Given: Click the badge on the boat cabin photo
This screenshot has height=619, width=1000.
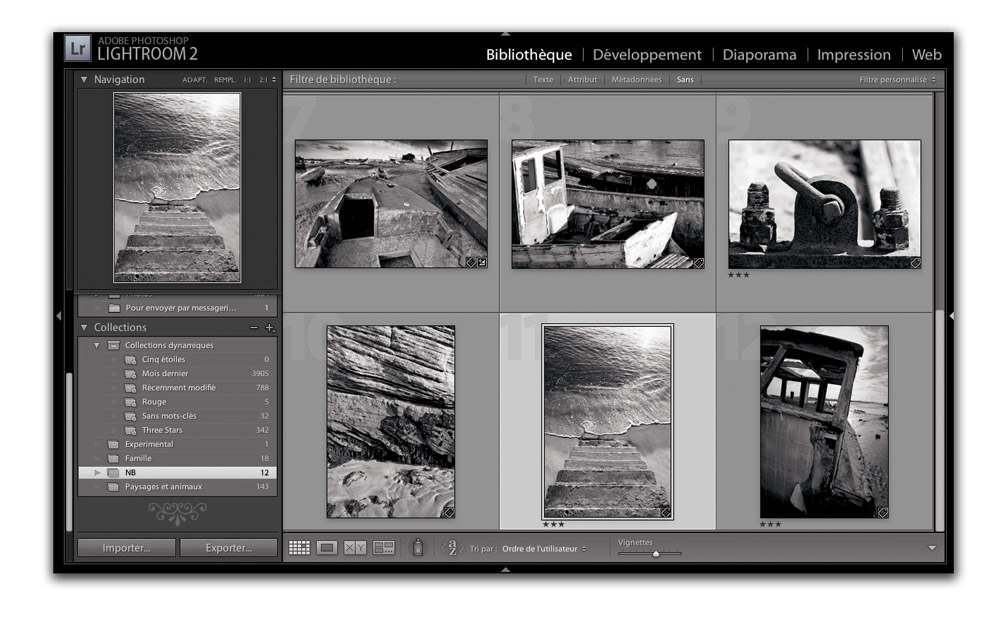Looking at the screenshot, I should (x=698, y=263).
